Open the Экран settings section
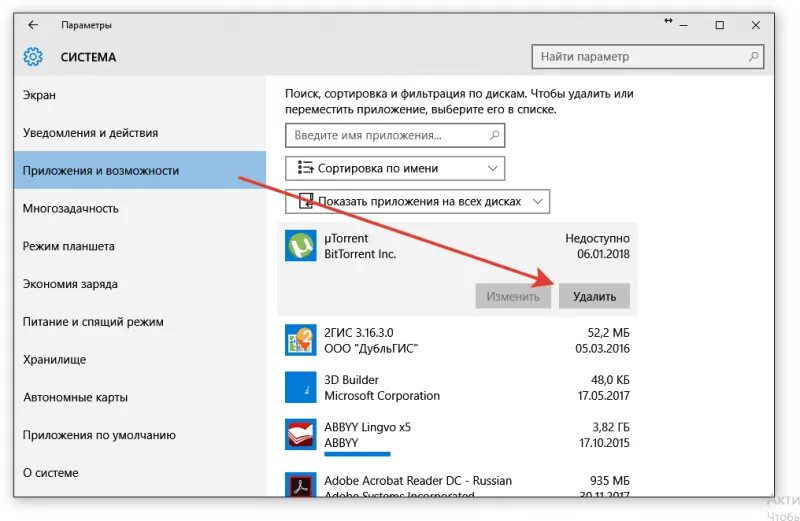This screenshot has width=800, height=521. pyautogui.click(x=140, y=95)
